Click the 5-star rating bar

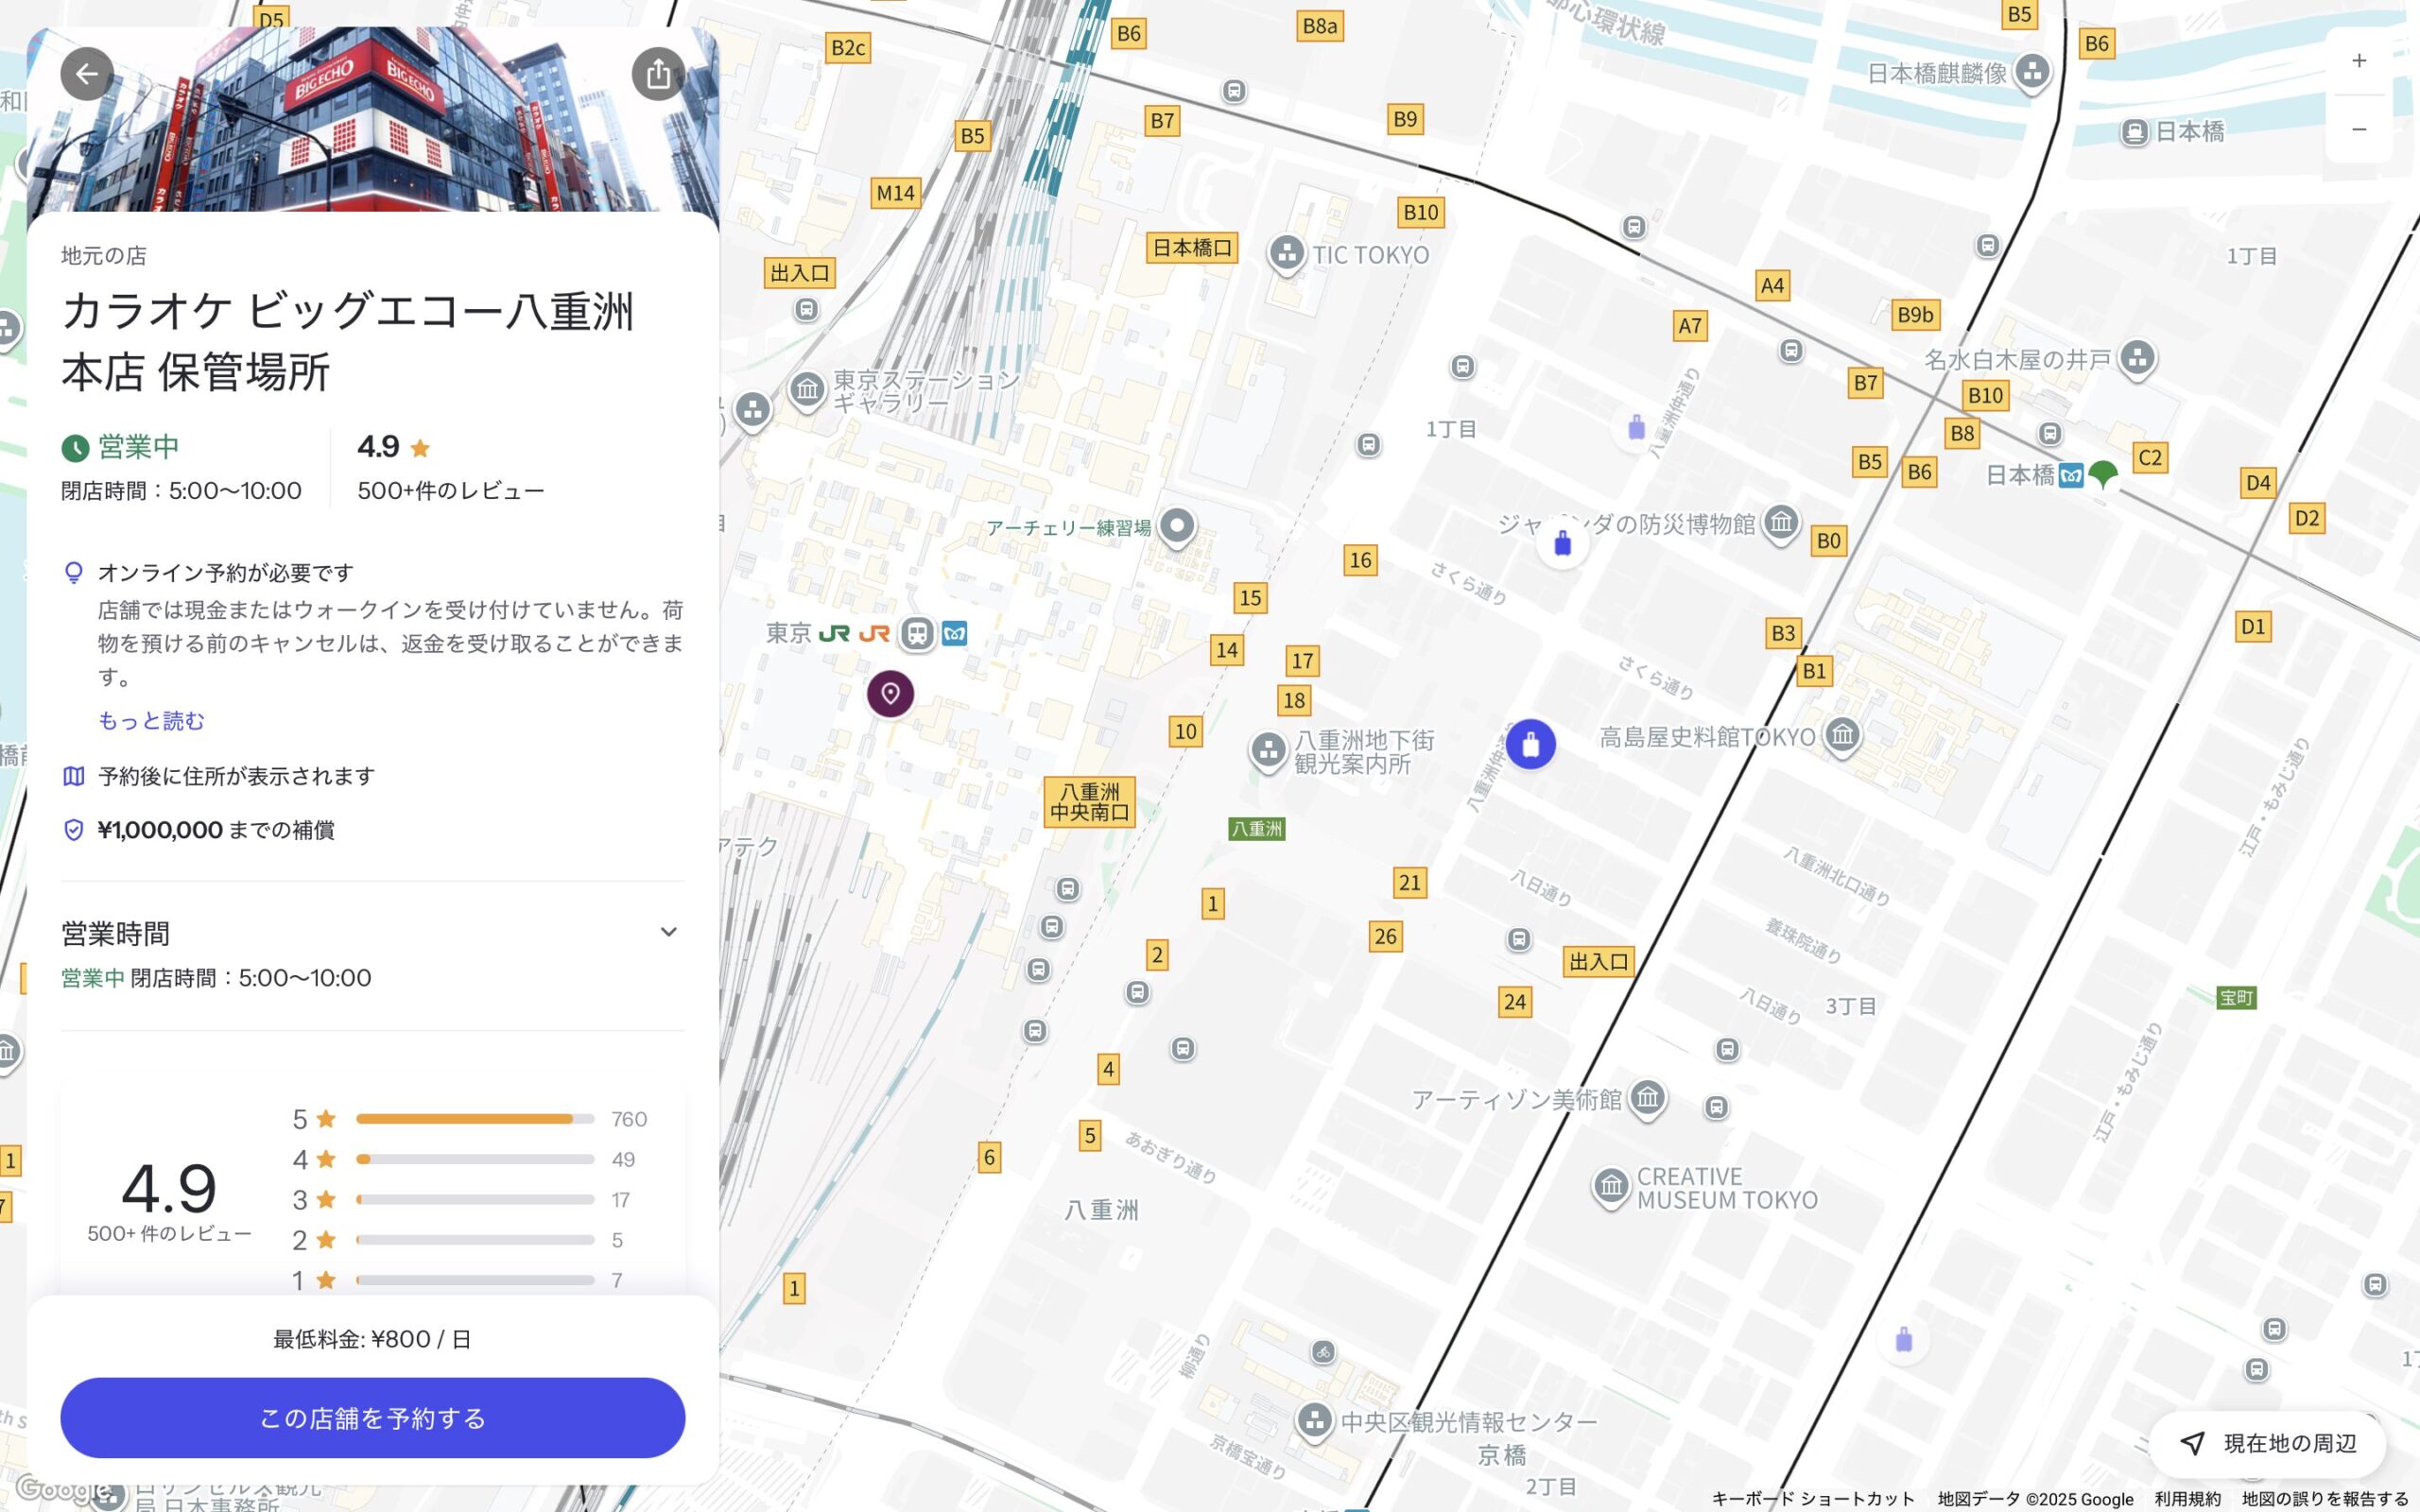click(x=475, y=1119)
